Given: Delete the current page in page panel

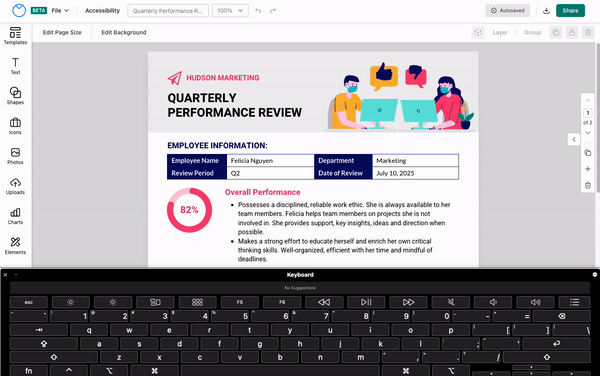Looking at the screenshot, I should [588, 186].
